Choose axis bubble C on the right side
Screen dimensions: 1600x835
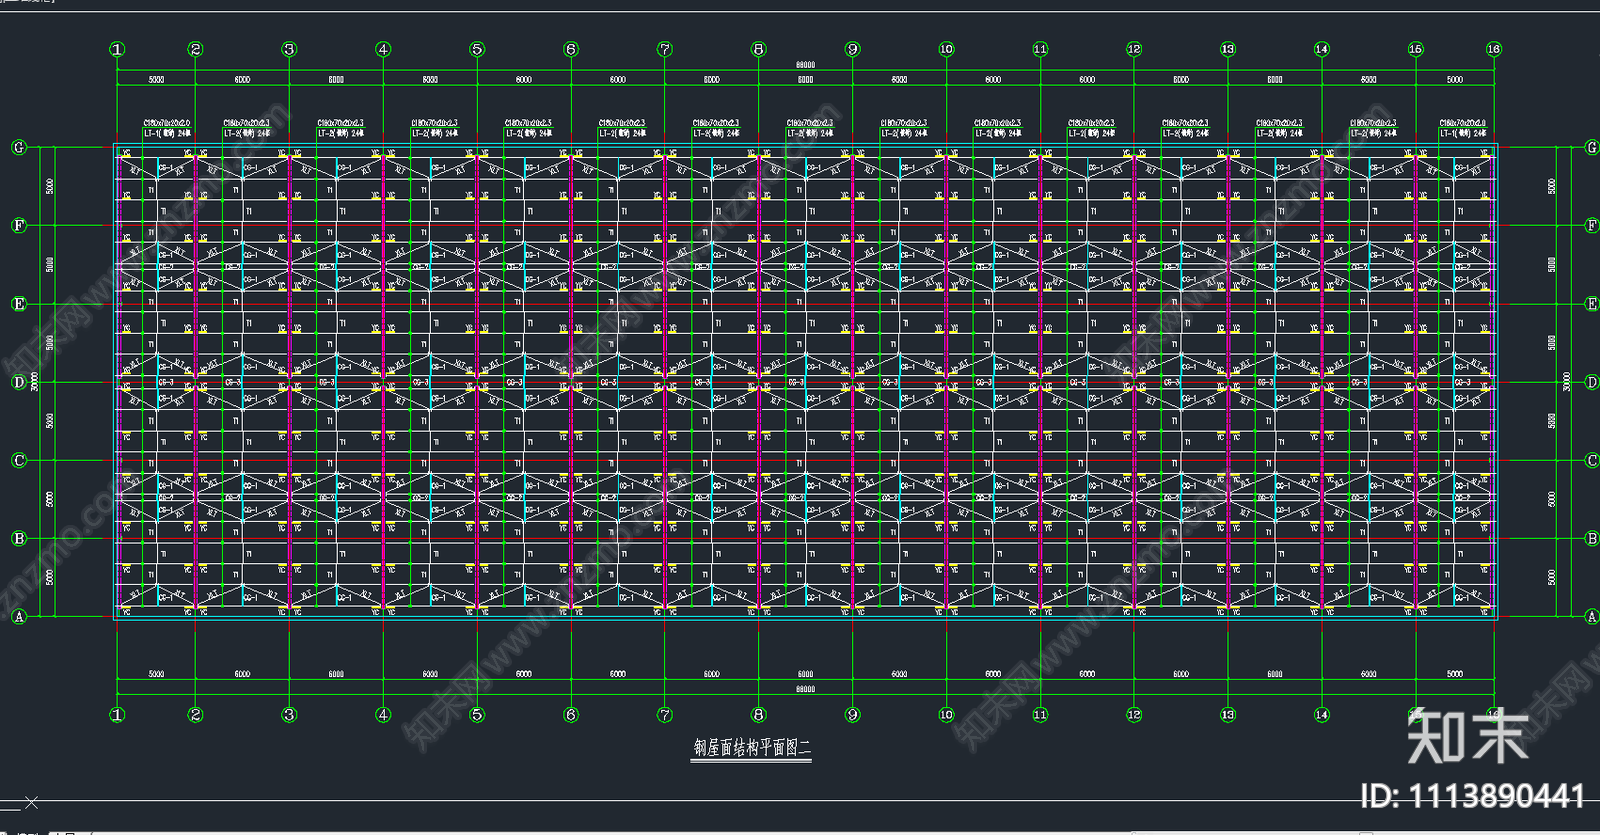[x=1592, y=460]
